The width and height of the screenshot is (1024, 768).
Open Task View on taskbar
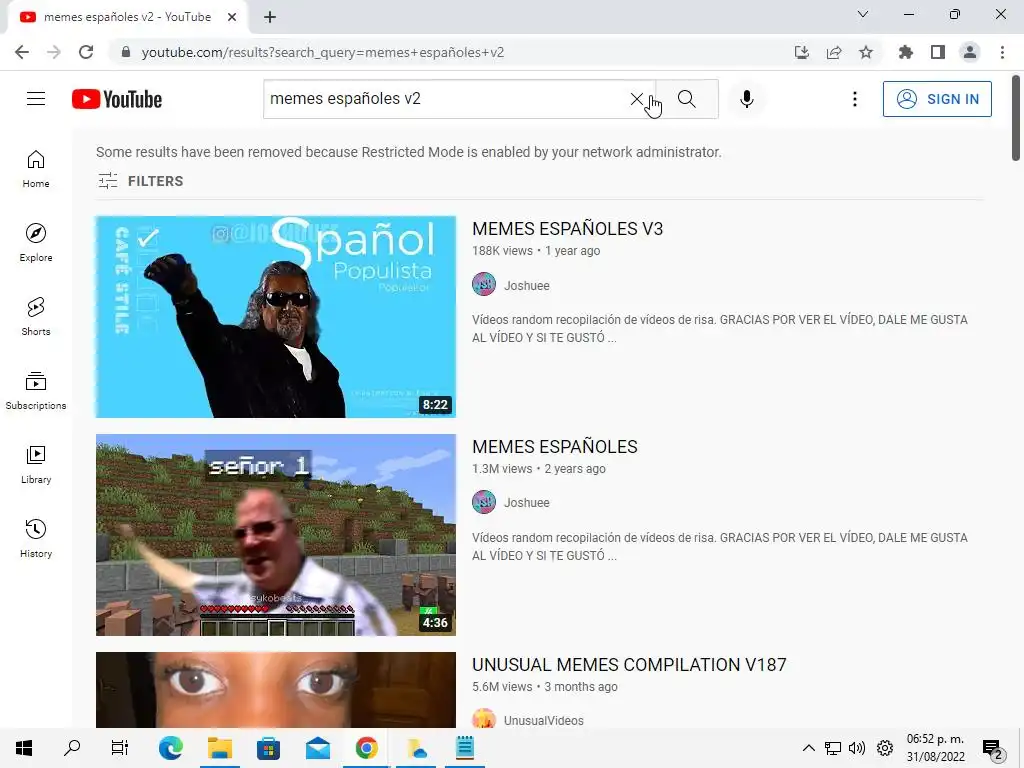(x=120, y=748)
